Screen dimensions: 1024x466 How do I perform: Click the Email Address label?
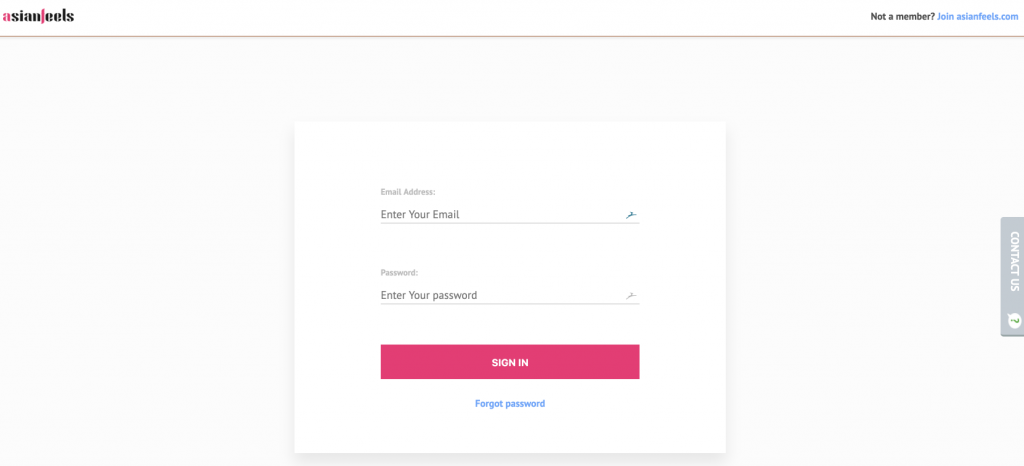[x=408, y=192]
